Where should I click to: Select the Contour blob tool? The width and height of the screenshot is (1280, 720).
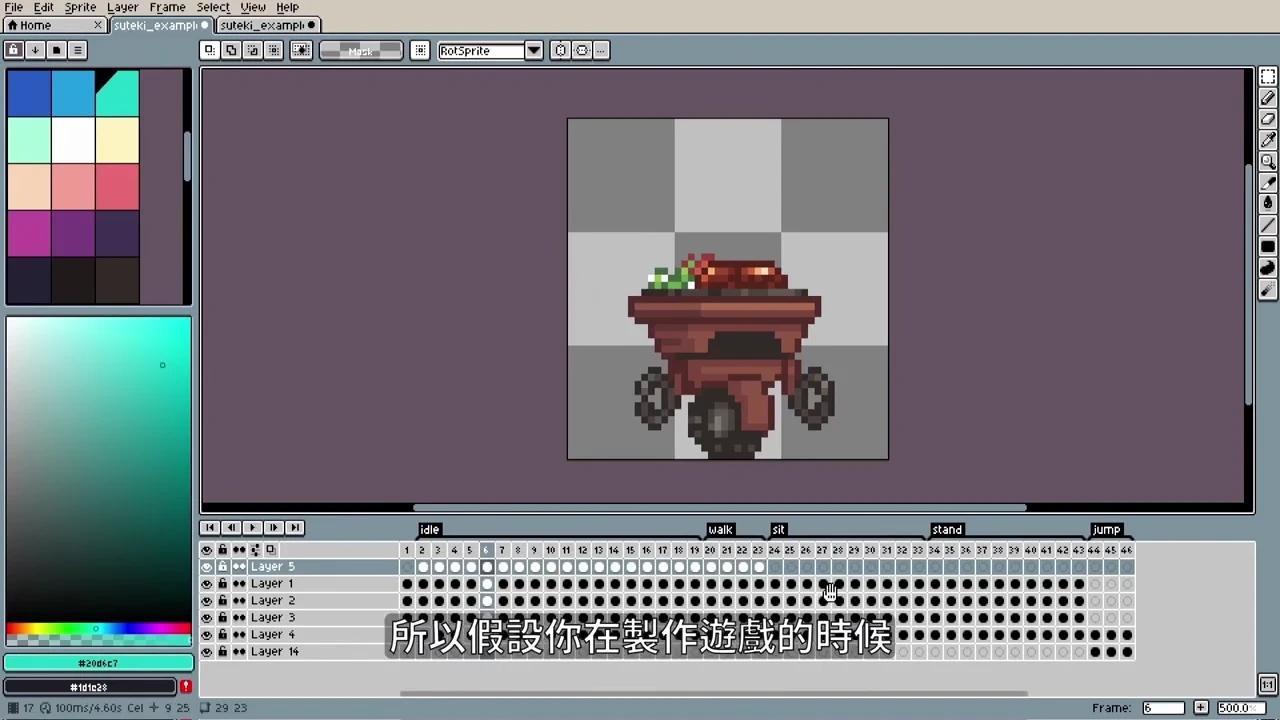coord(1268,268)
